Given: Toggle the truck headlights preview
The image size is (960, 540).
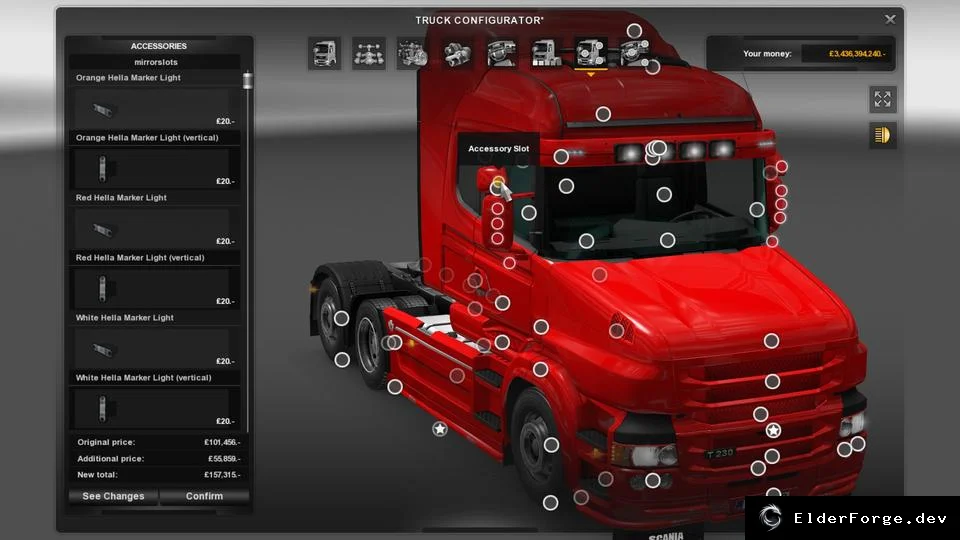Looking at the screenshot, I should [882, 135].
